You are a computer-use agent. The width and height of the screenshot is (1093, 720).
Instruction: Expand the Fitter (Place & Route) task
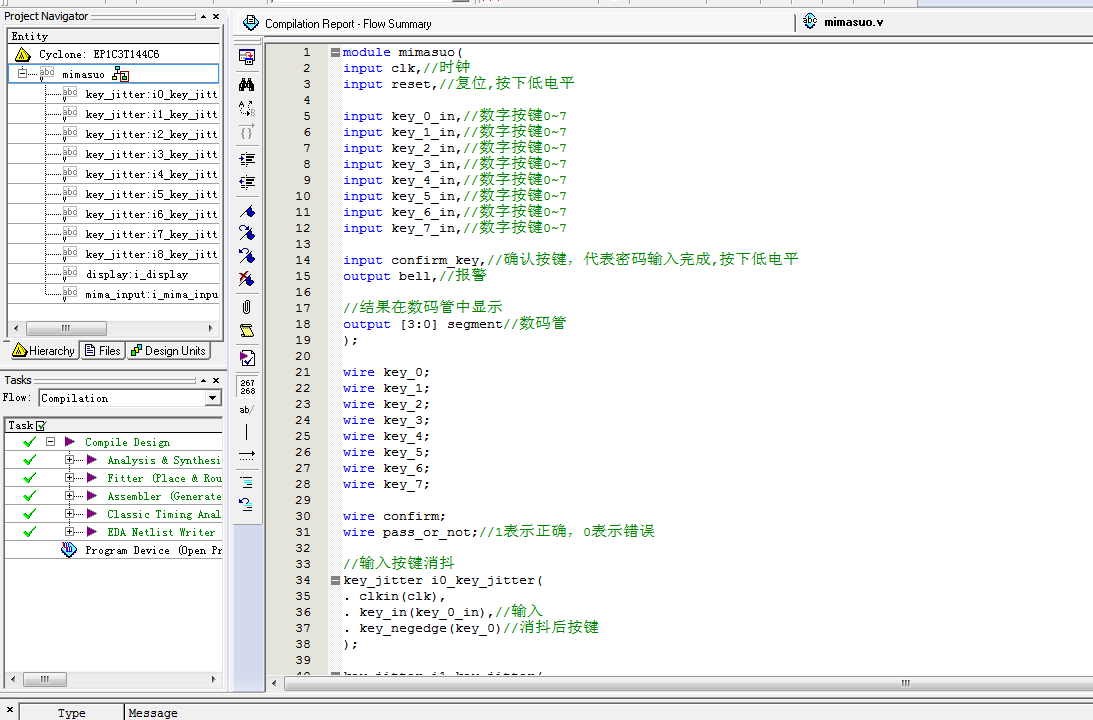tap(70, 478)
